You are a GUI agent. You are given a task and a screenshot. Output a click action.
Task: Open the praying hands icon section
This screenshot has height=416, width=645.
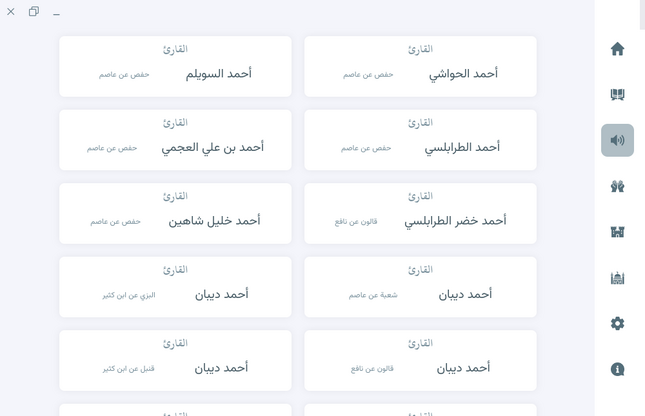(617, 187)
